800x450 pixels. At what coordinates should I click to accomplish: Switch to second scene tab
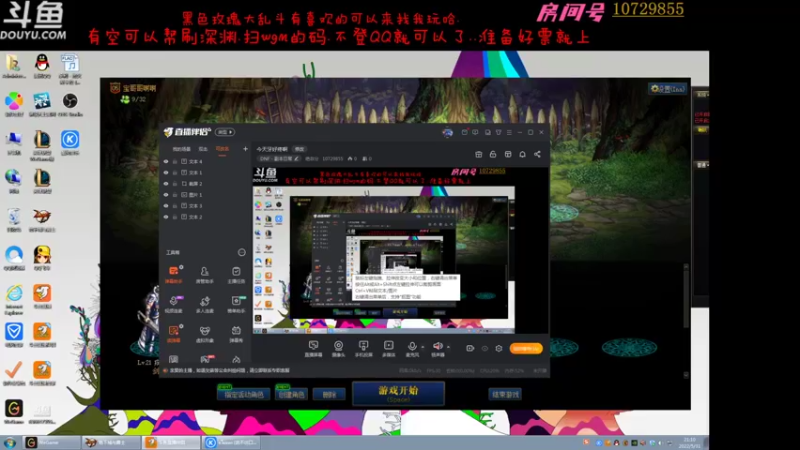(203, 149)
